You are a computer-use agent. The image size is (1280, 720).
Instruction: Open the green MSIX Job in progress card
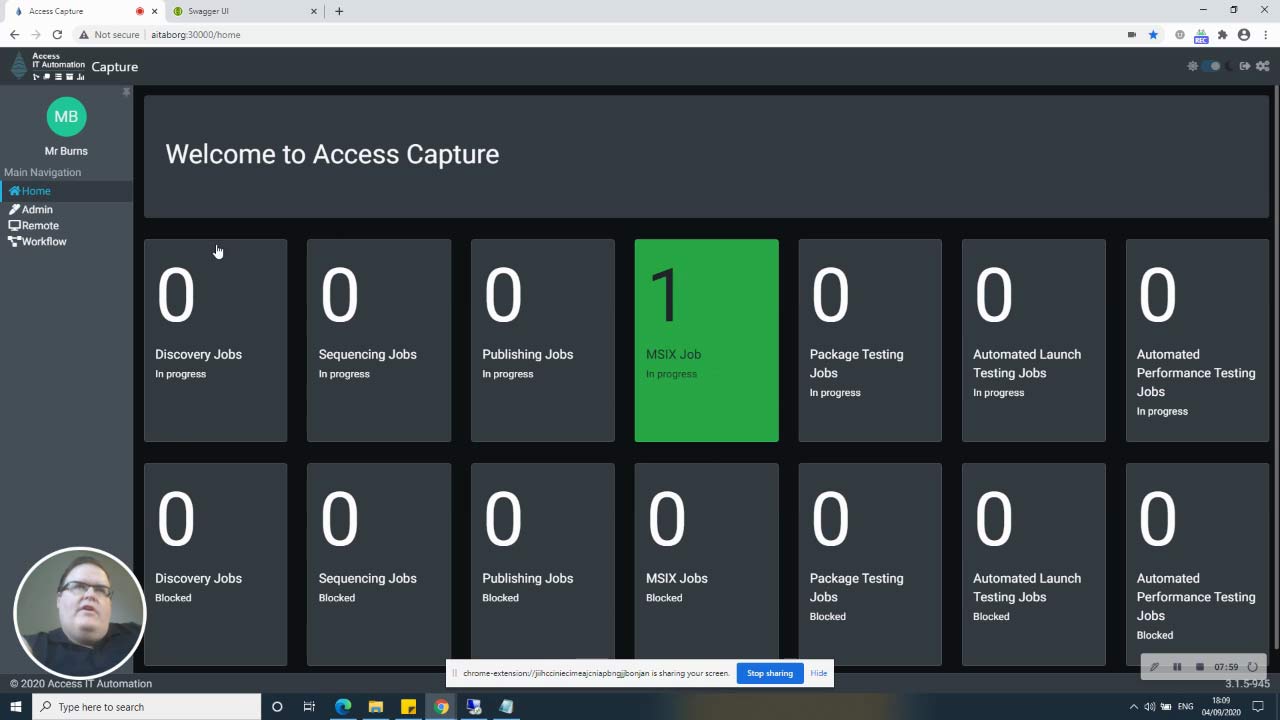[706, 340]
